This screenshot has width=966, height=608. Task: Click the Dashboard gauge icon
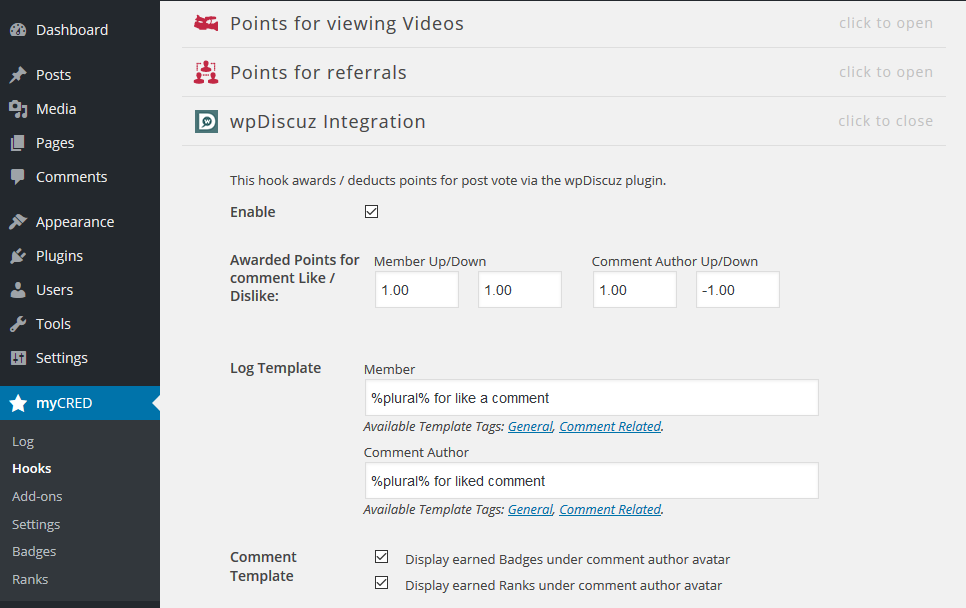click(18, 30)
